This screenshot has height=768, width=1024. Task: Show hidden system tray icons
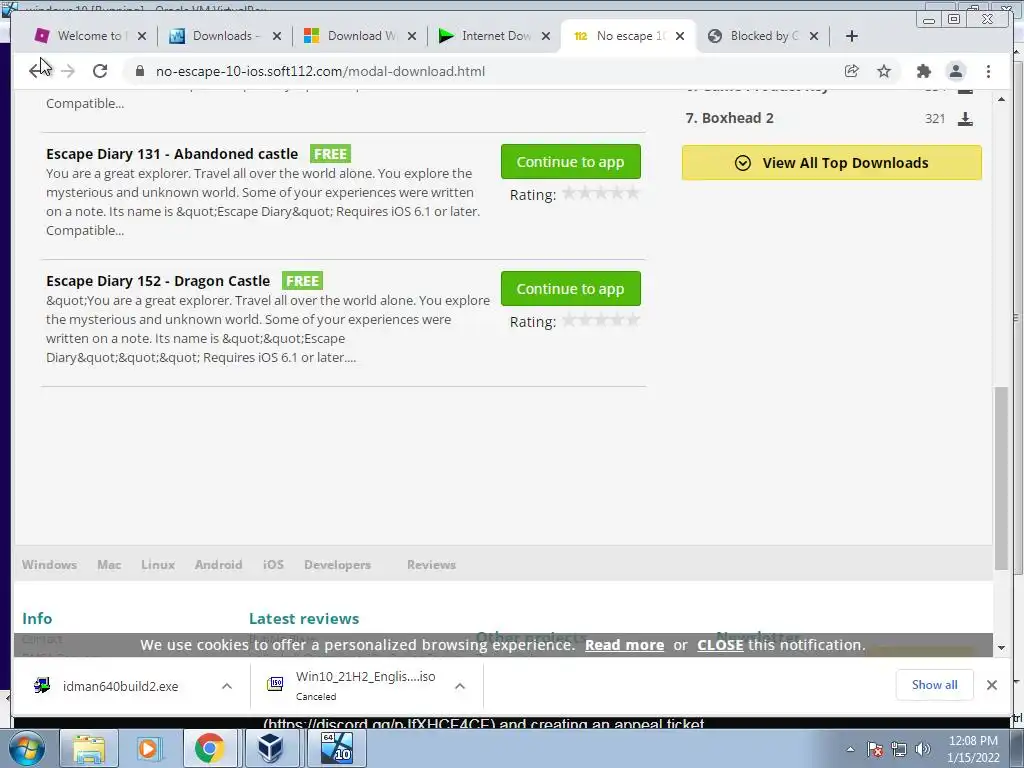pyautogui.click(x=850, y=750)
